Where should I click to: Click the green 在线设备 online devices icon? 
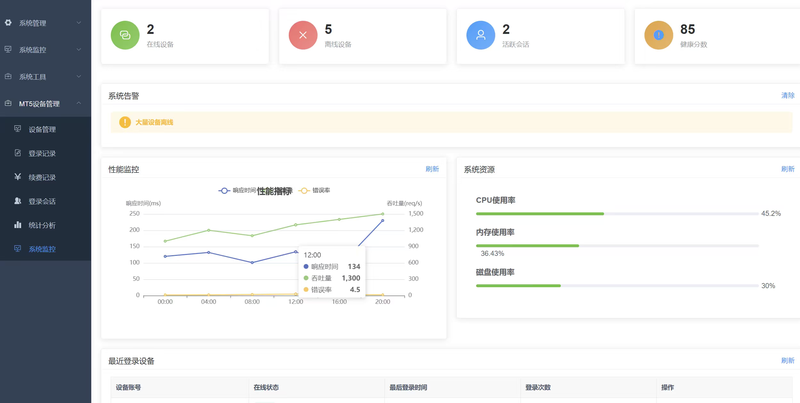125,36
